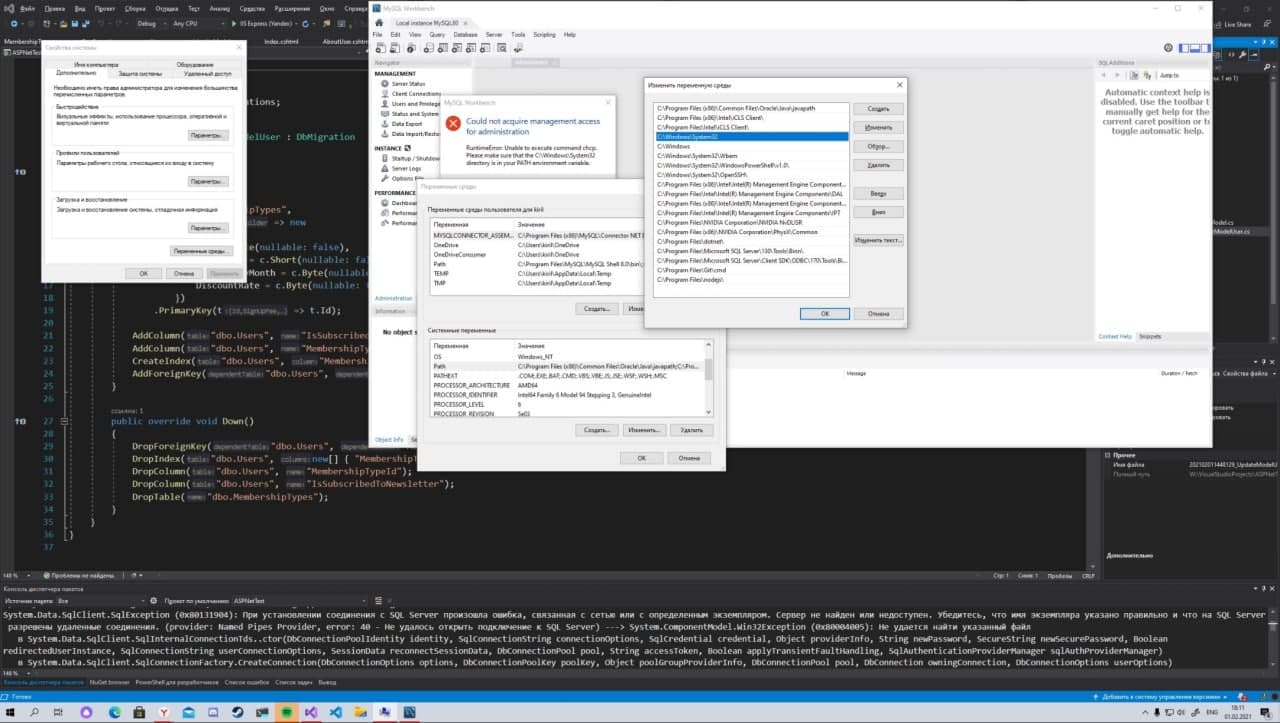The width and height of the screenshot is (1280, 723).
Task: Switch to Оборудование tab
Action: (195, 64)
